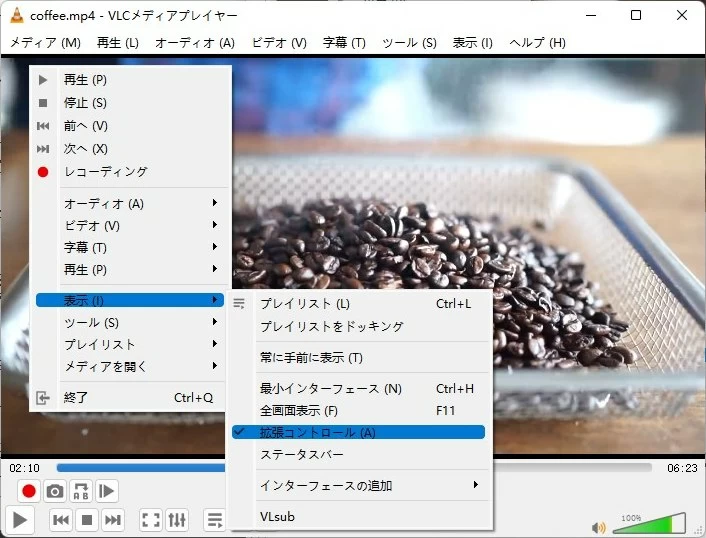Click elapsed time 02:10 label
Screen dimensions: 706x538
click(24, 468)
